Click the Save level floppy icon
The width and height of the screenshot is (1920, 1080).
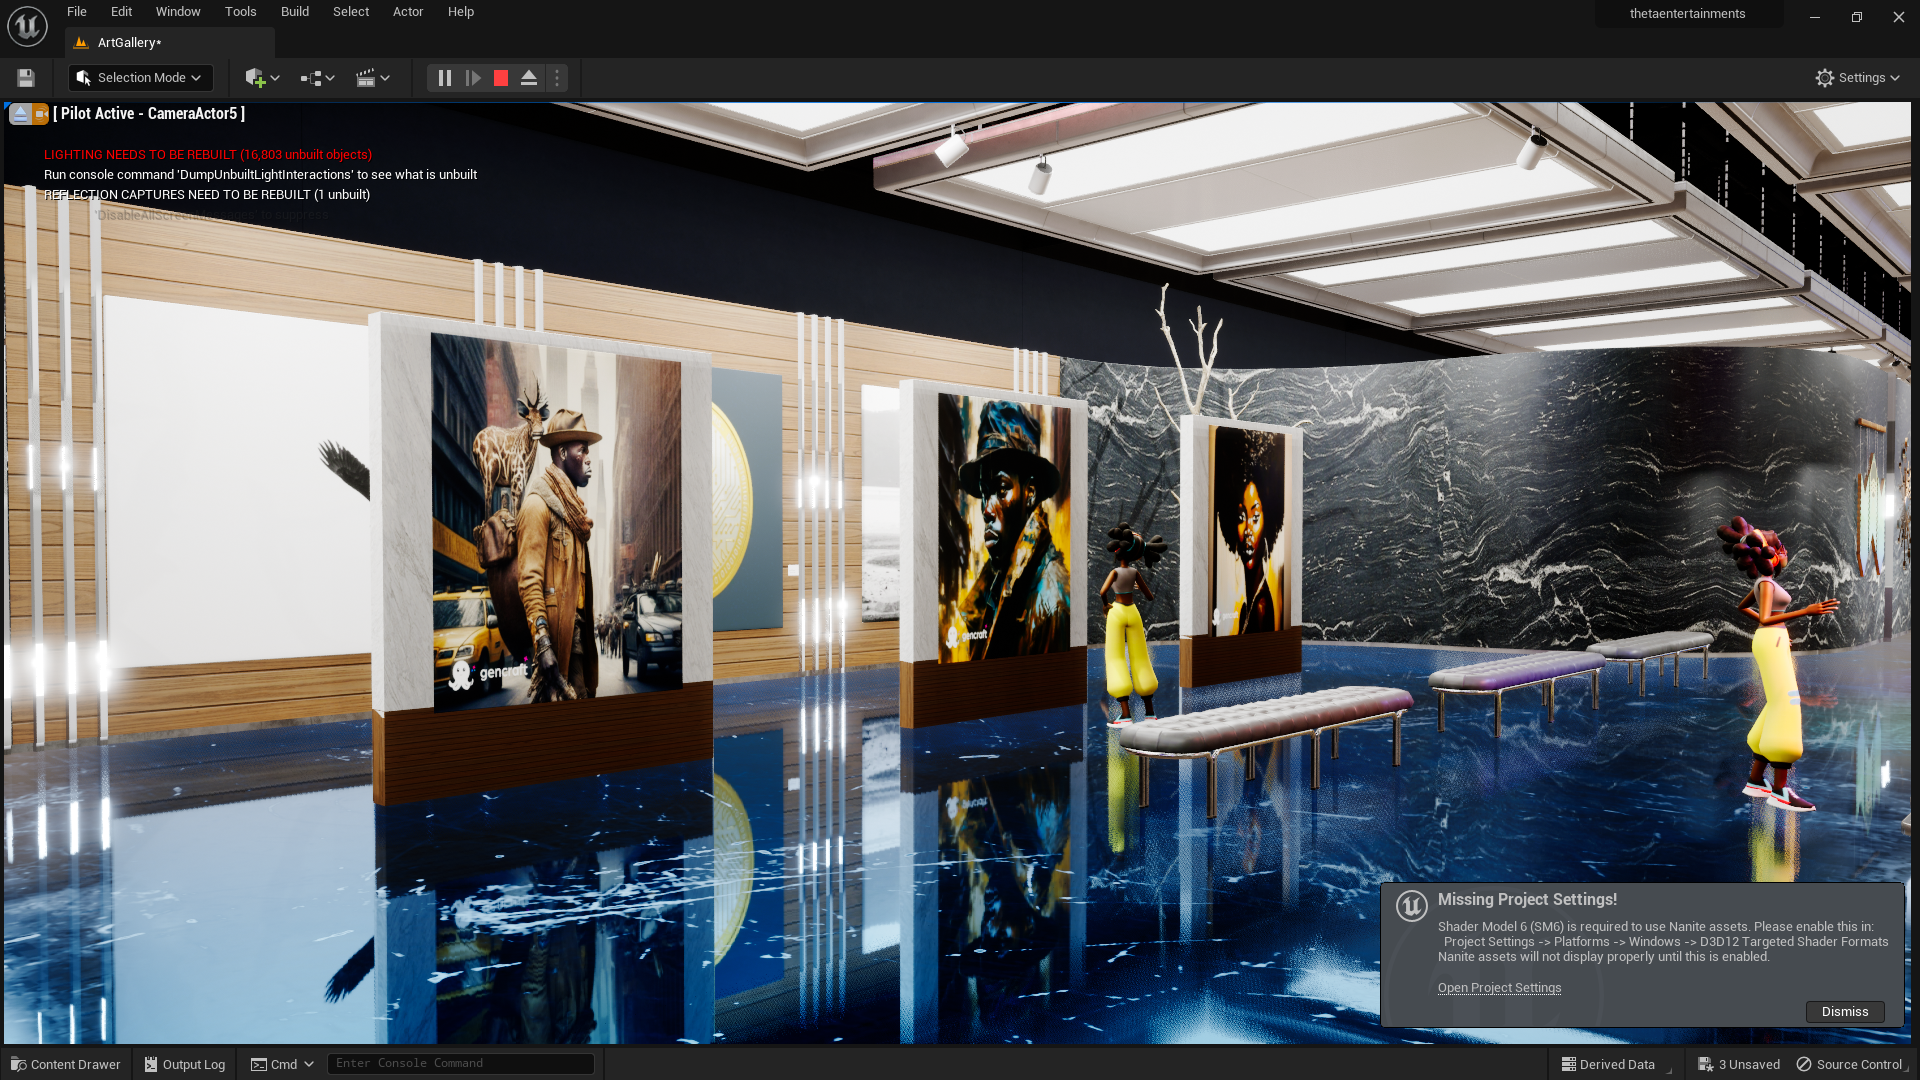coord(26,78)
